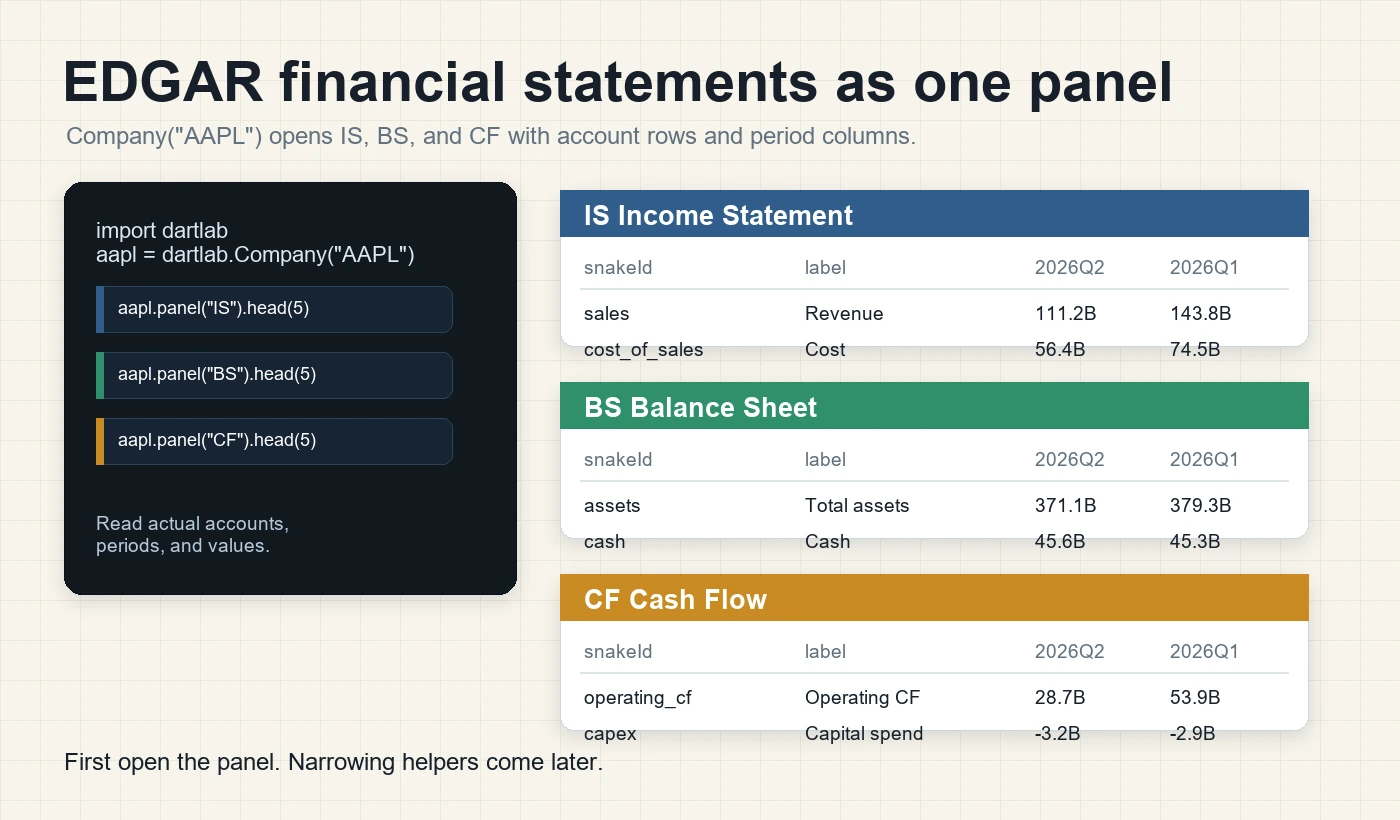
Task: Select the sales row identifier
Action: [x=606, y=313]
